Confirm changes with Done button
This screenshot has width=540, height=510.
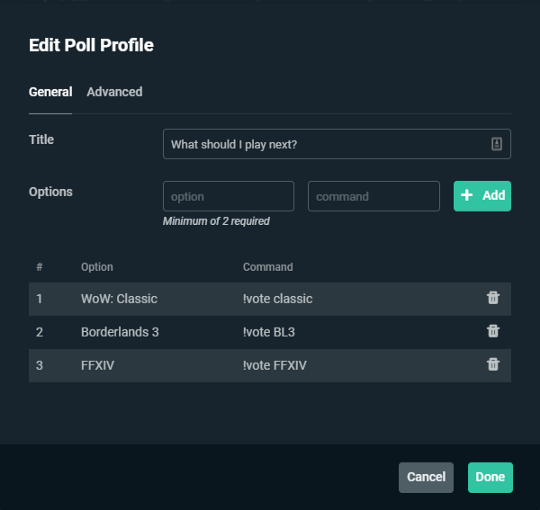pyautogui.click(x=490, y=477)
